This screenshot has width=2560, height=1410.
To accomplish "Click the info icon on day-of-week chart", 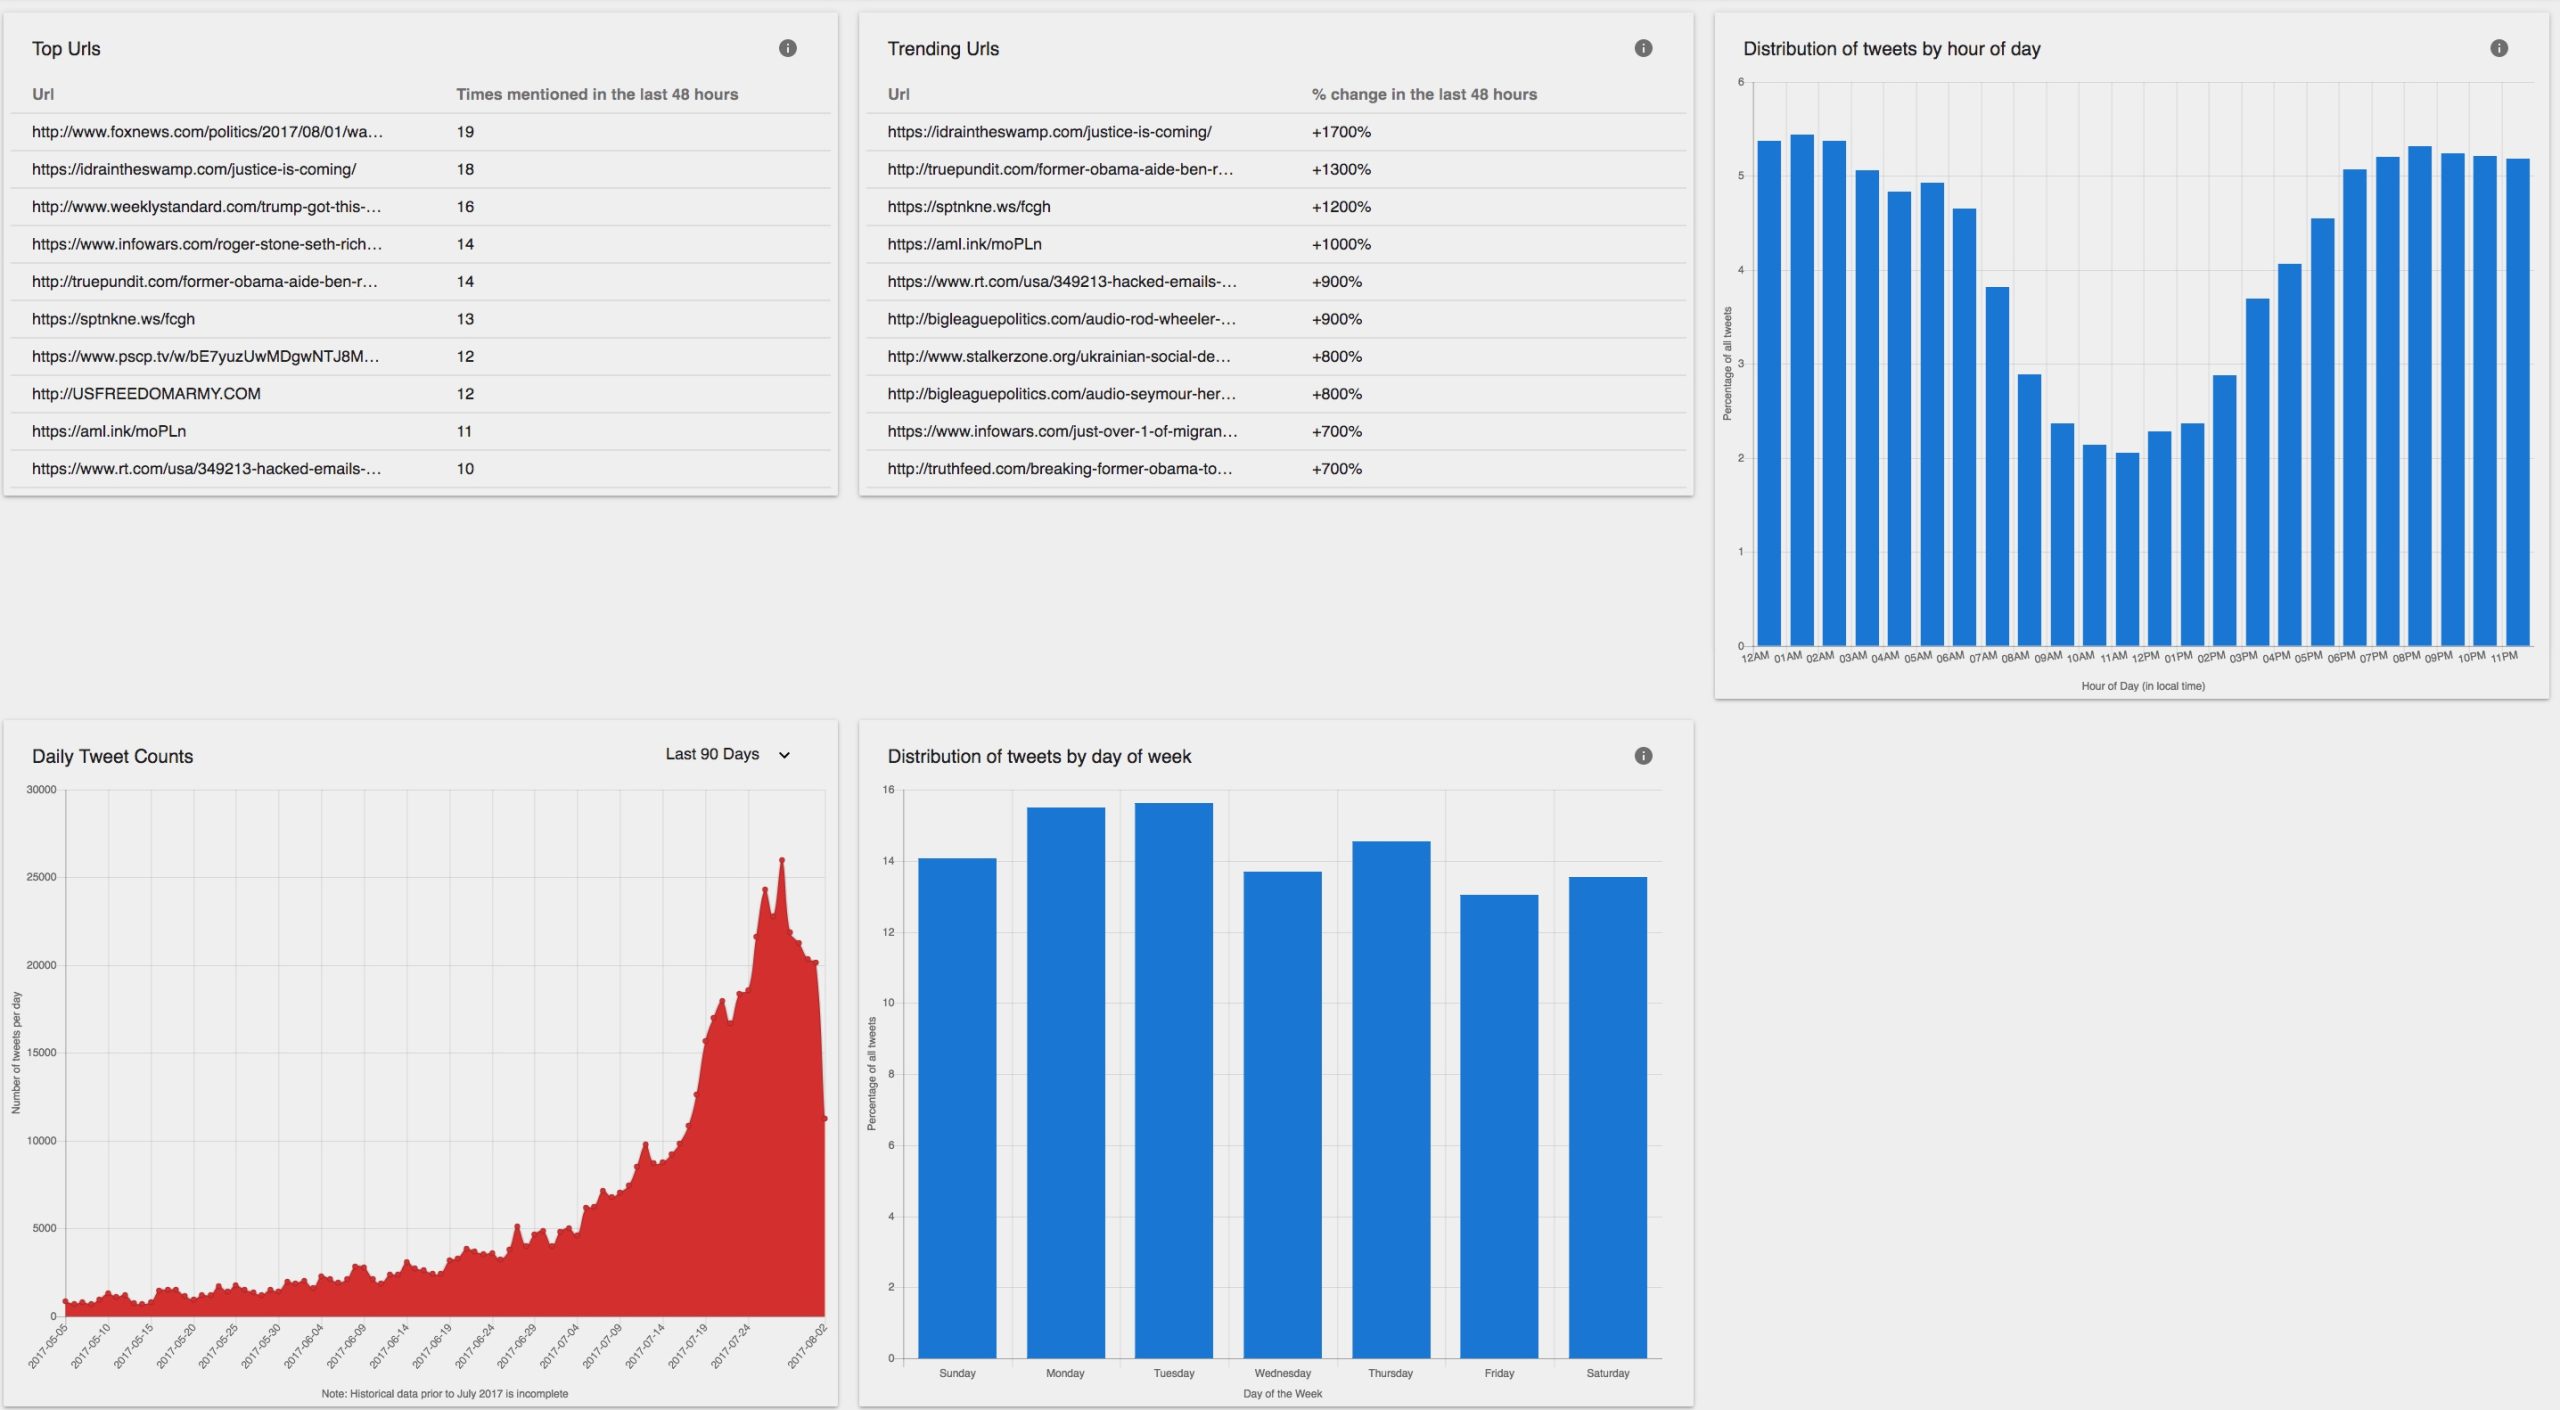I will click(x=1643, y=755).
